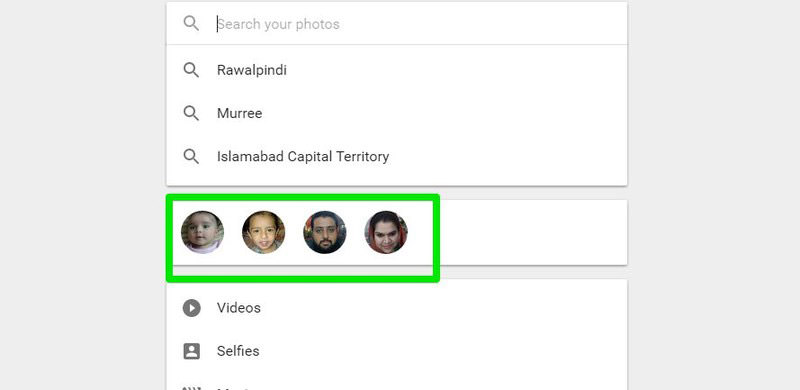Open Islamabad Capital Territory suggestion
800x390 pixels.
point(396,156)
